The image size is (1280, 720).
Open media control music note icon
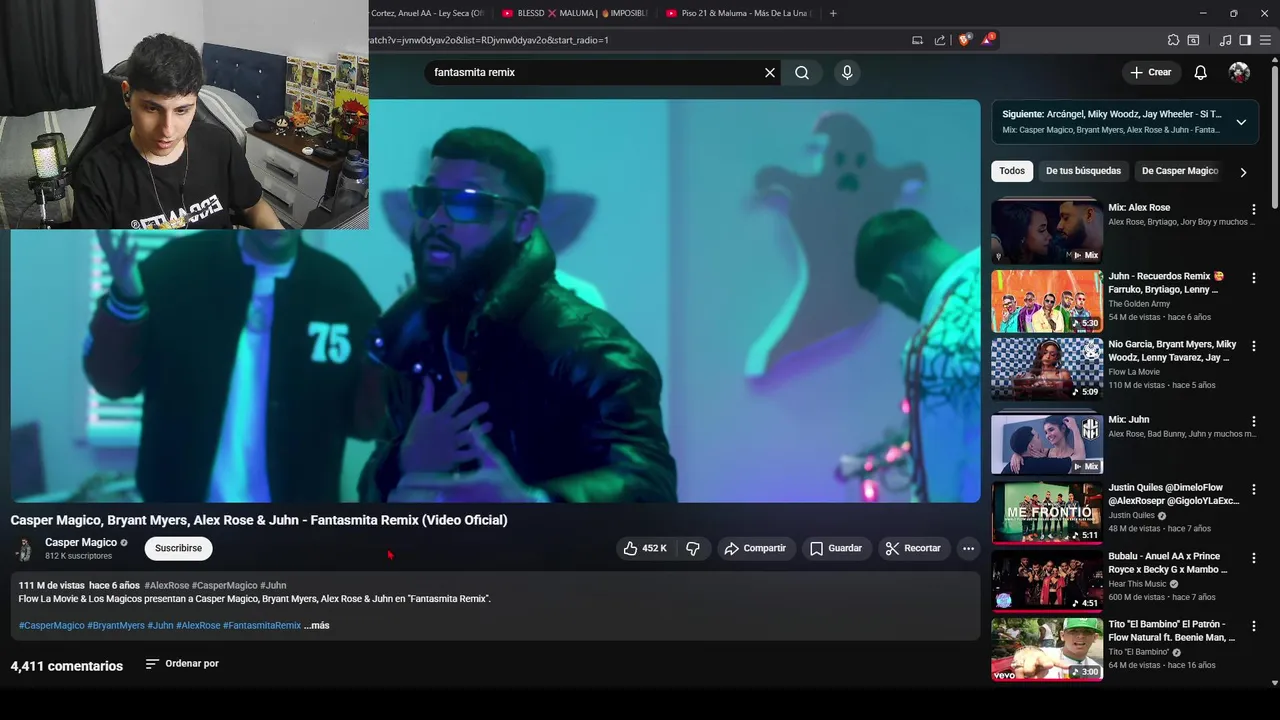pyautogui.click(x=1226, y=40)
